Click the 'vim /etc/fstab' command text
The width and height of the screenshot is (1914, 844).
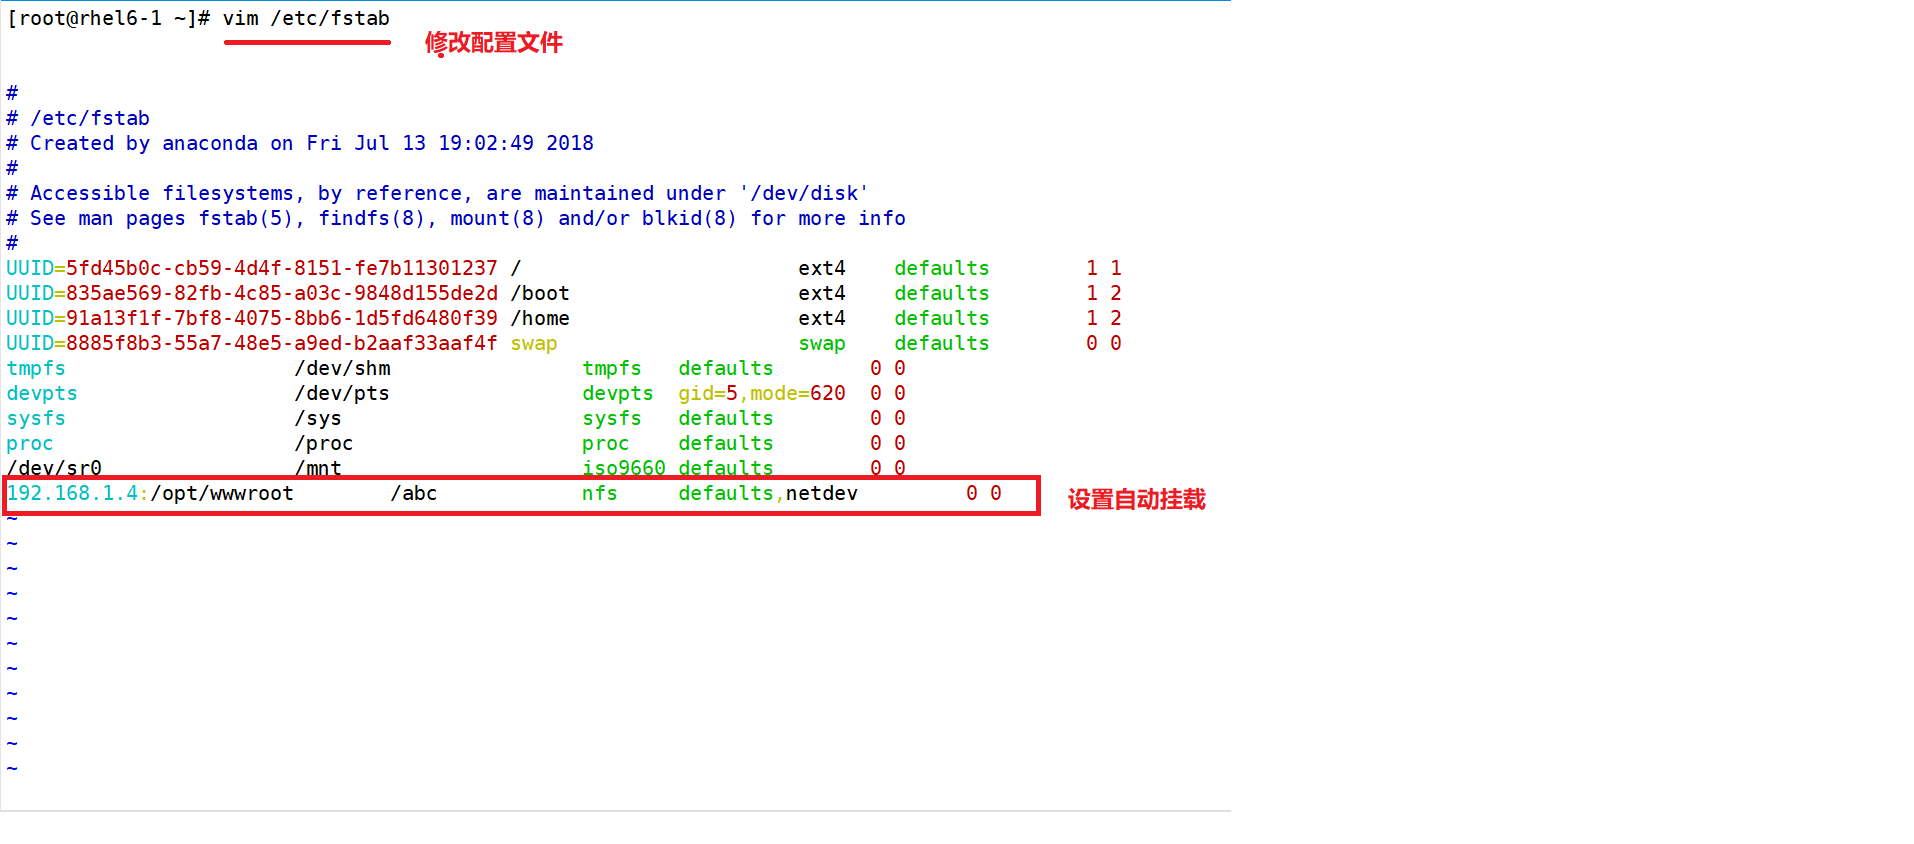(306, 19)
